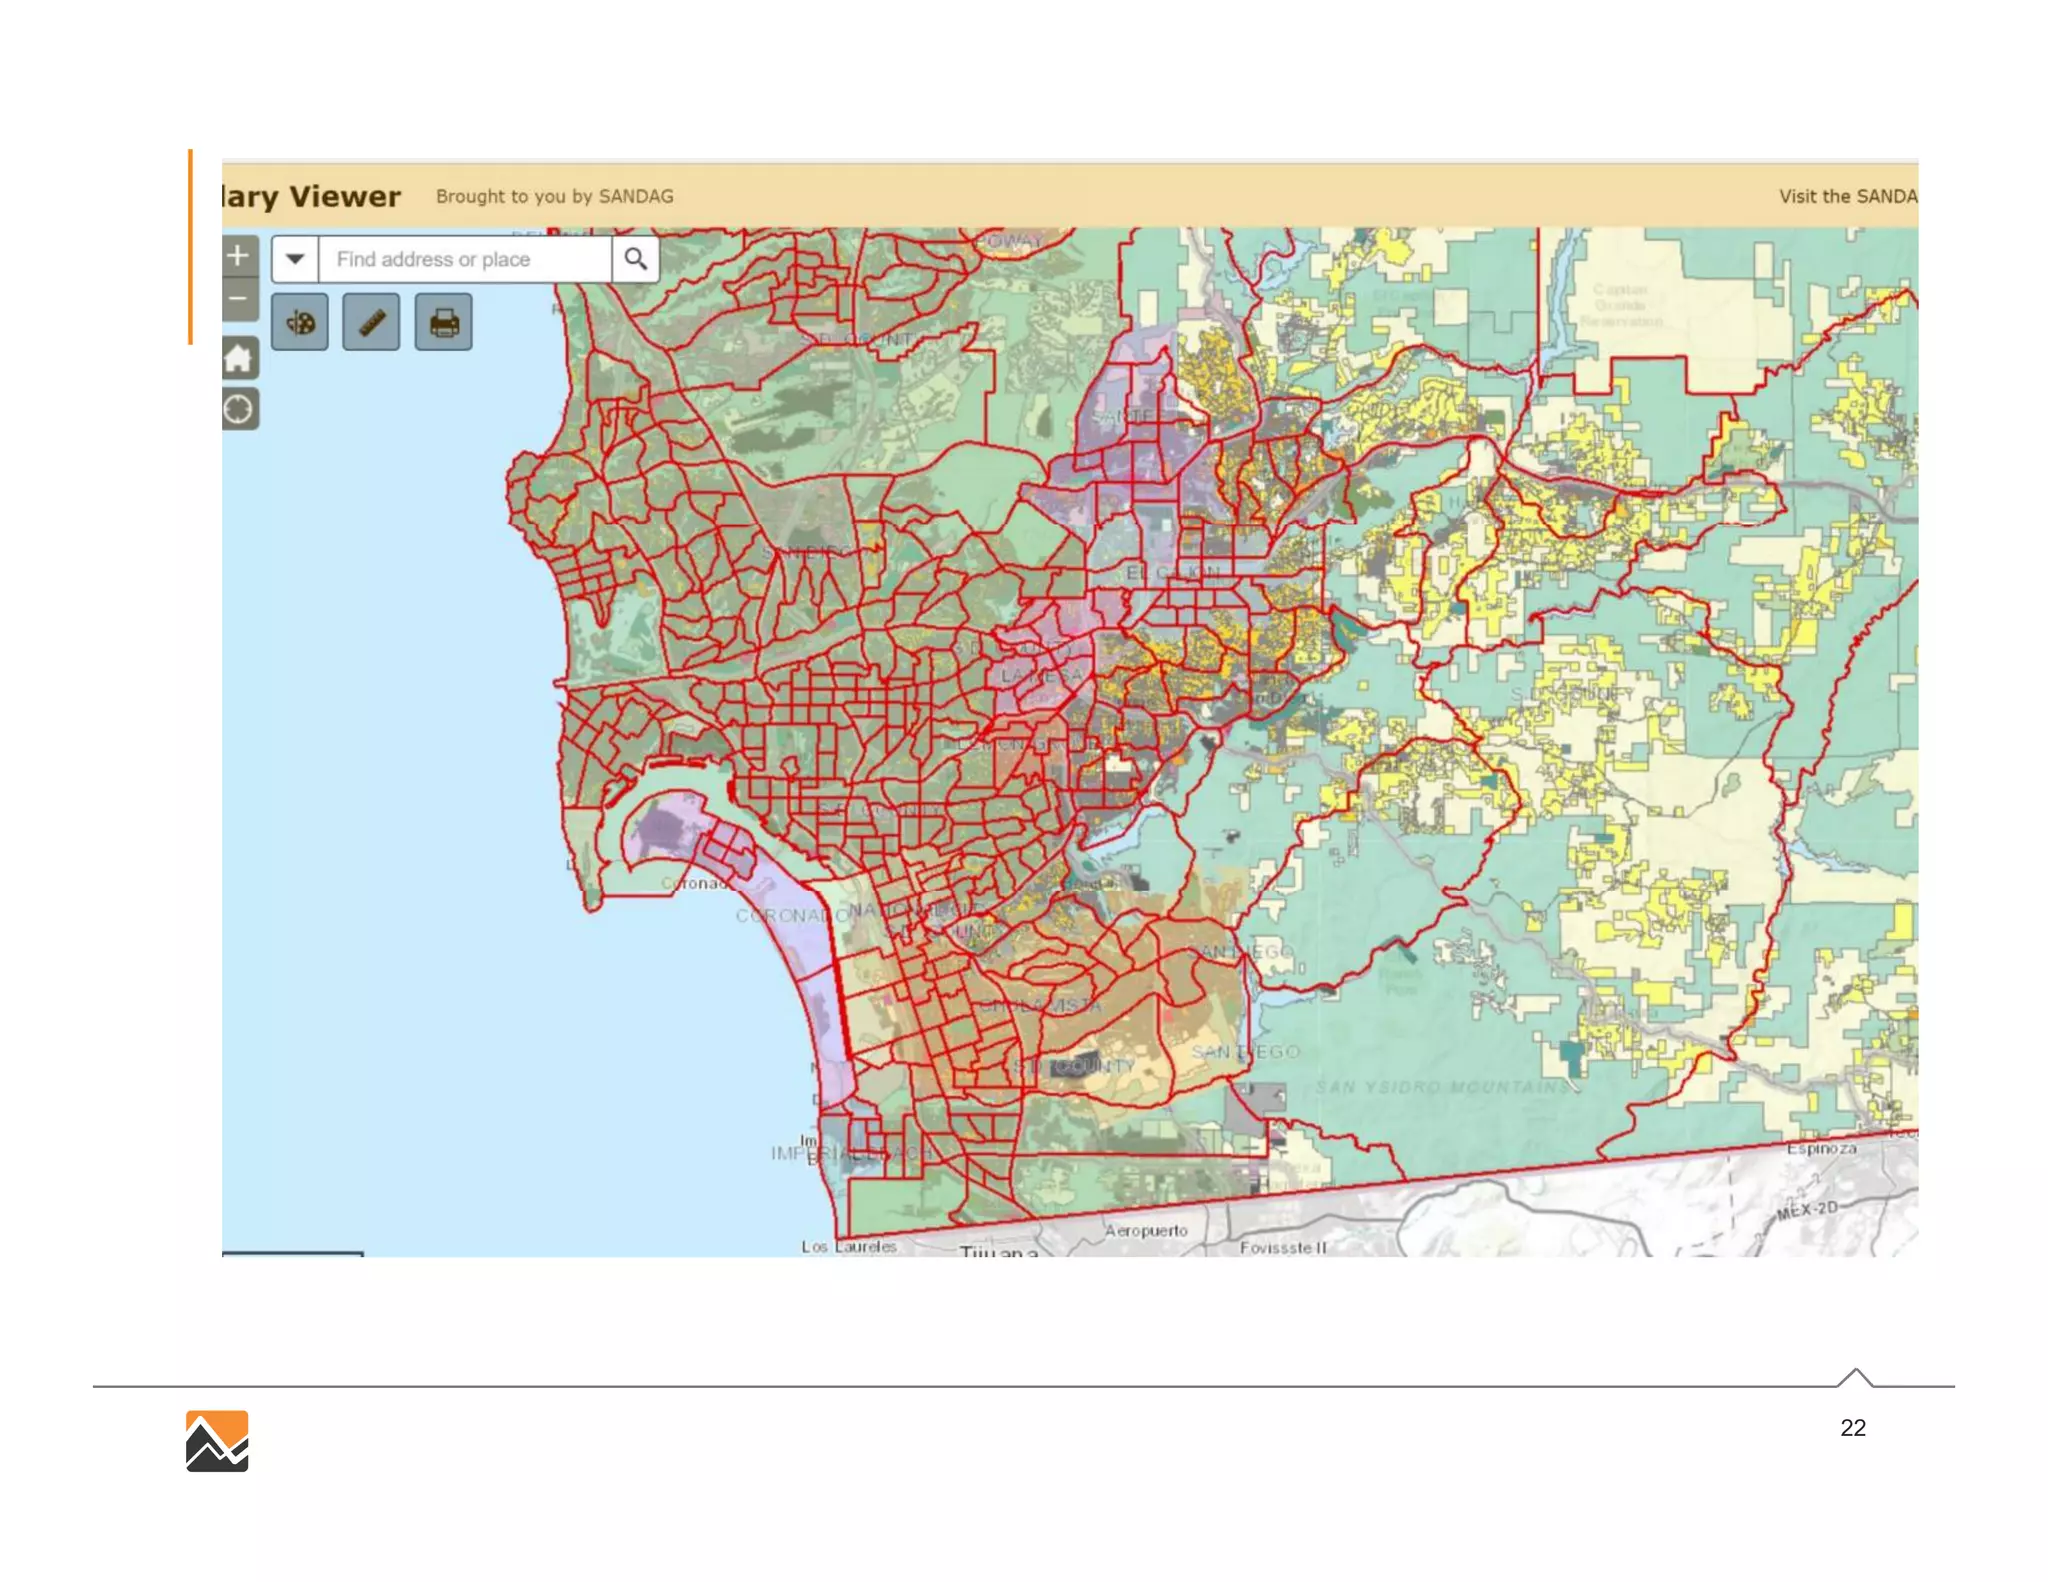Click the MEX-2D highway label
This screenshot has width=2048, height=1582.
click(1808, 1210)
